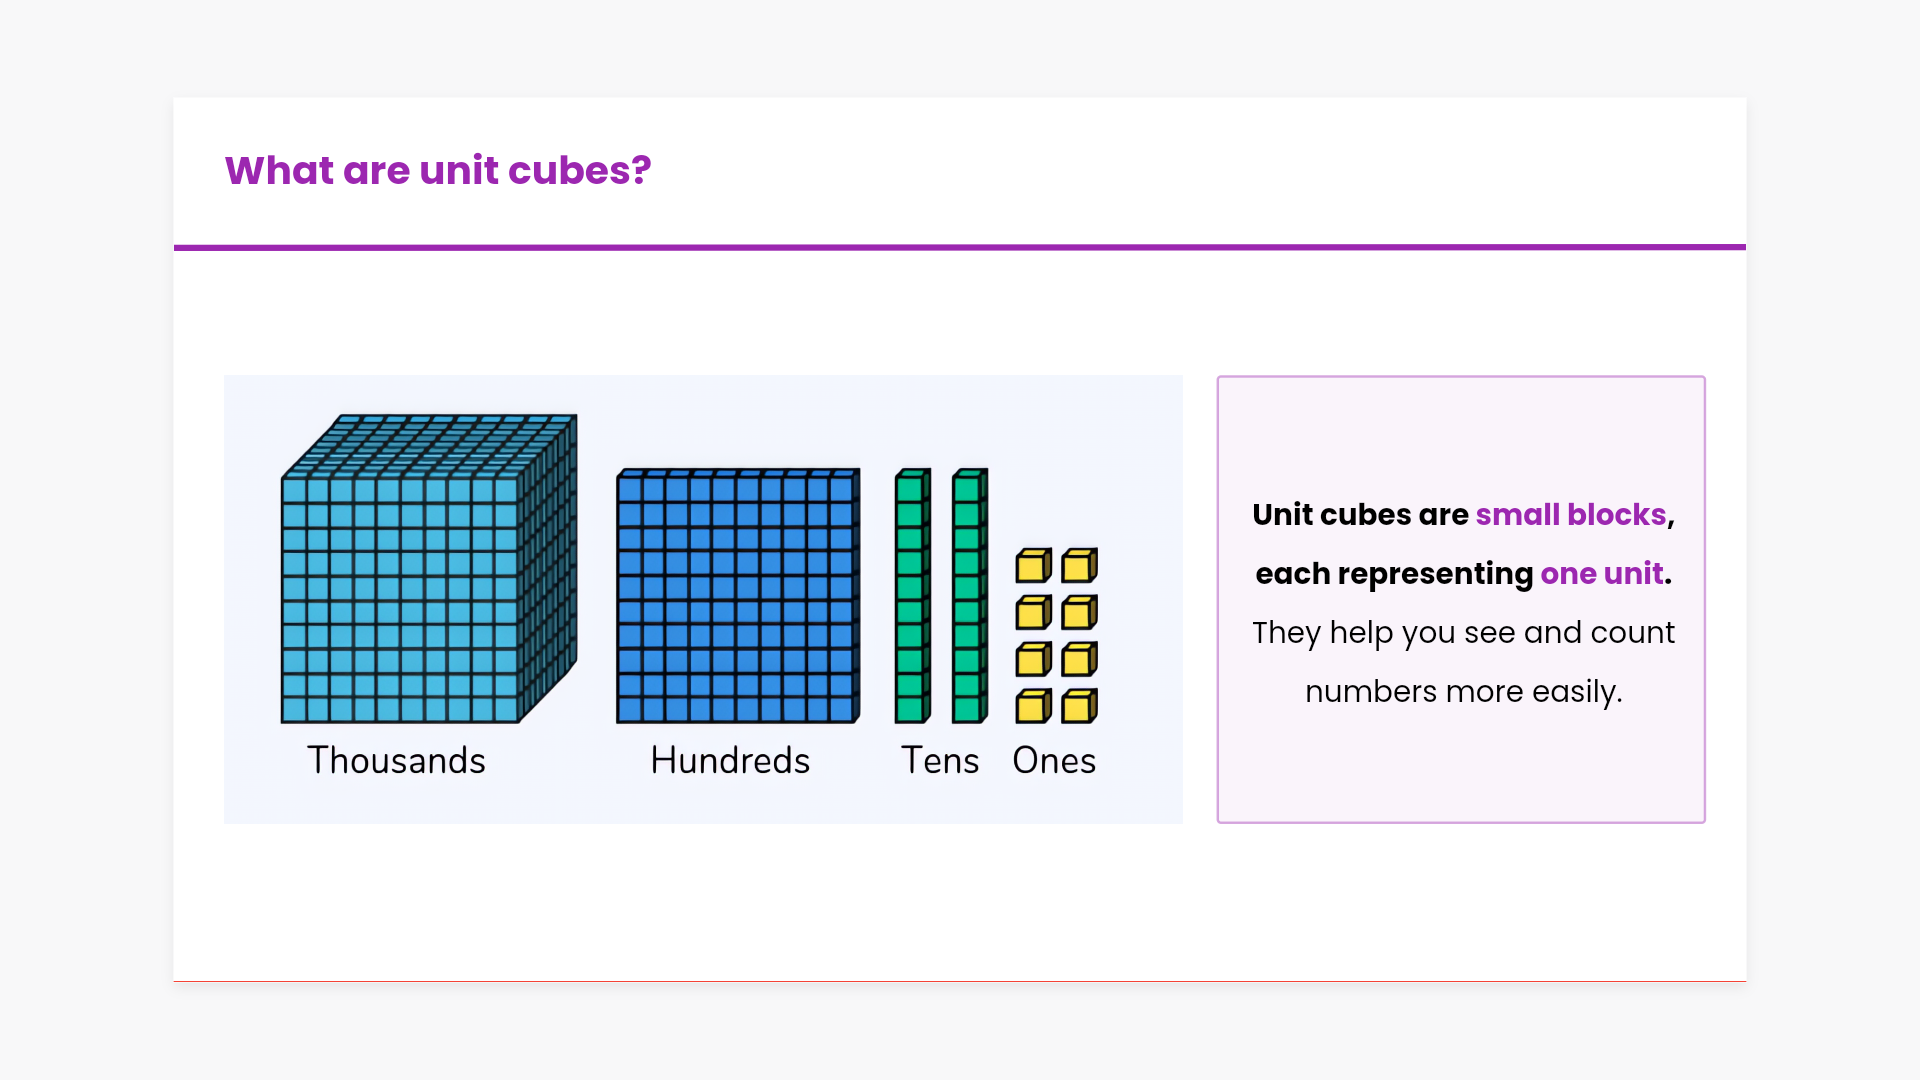Click the "Thousands" label under the cube

396,761
